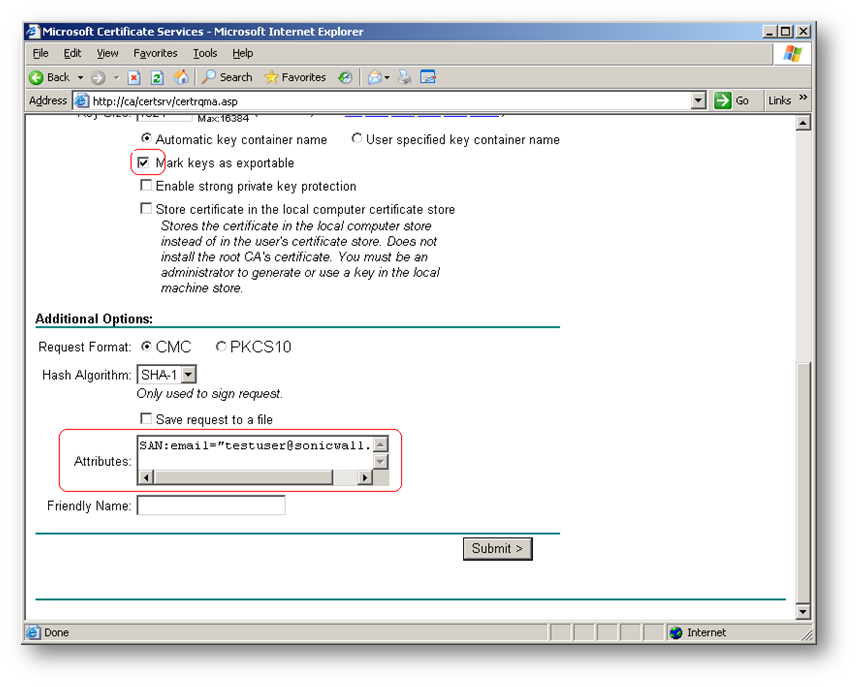Image resolution: width=859 pixels, height=687 pixels.
Task: Go to the Home page icon
Action: click(181, 77)
